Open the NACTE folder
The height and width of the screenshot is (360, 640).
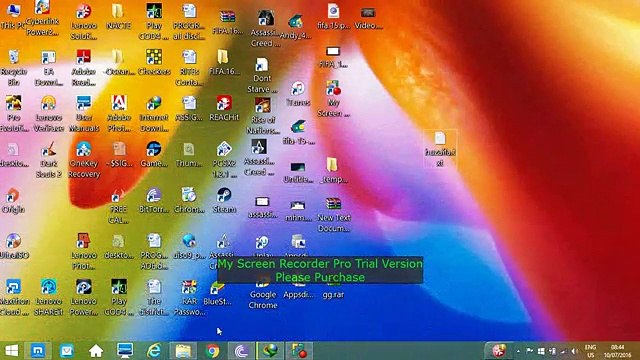118,16
